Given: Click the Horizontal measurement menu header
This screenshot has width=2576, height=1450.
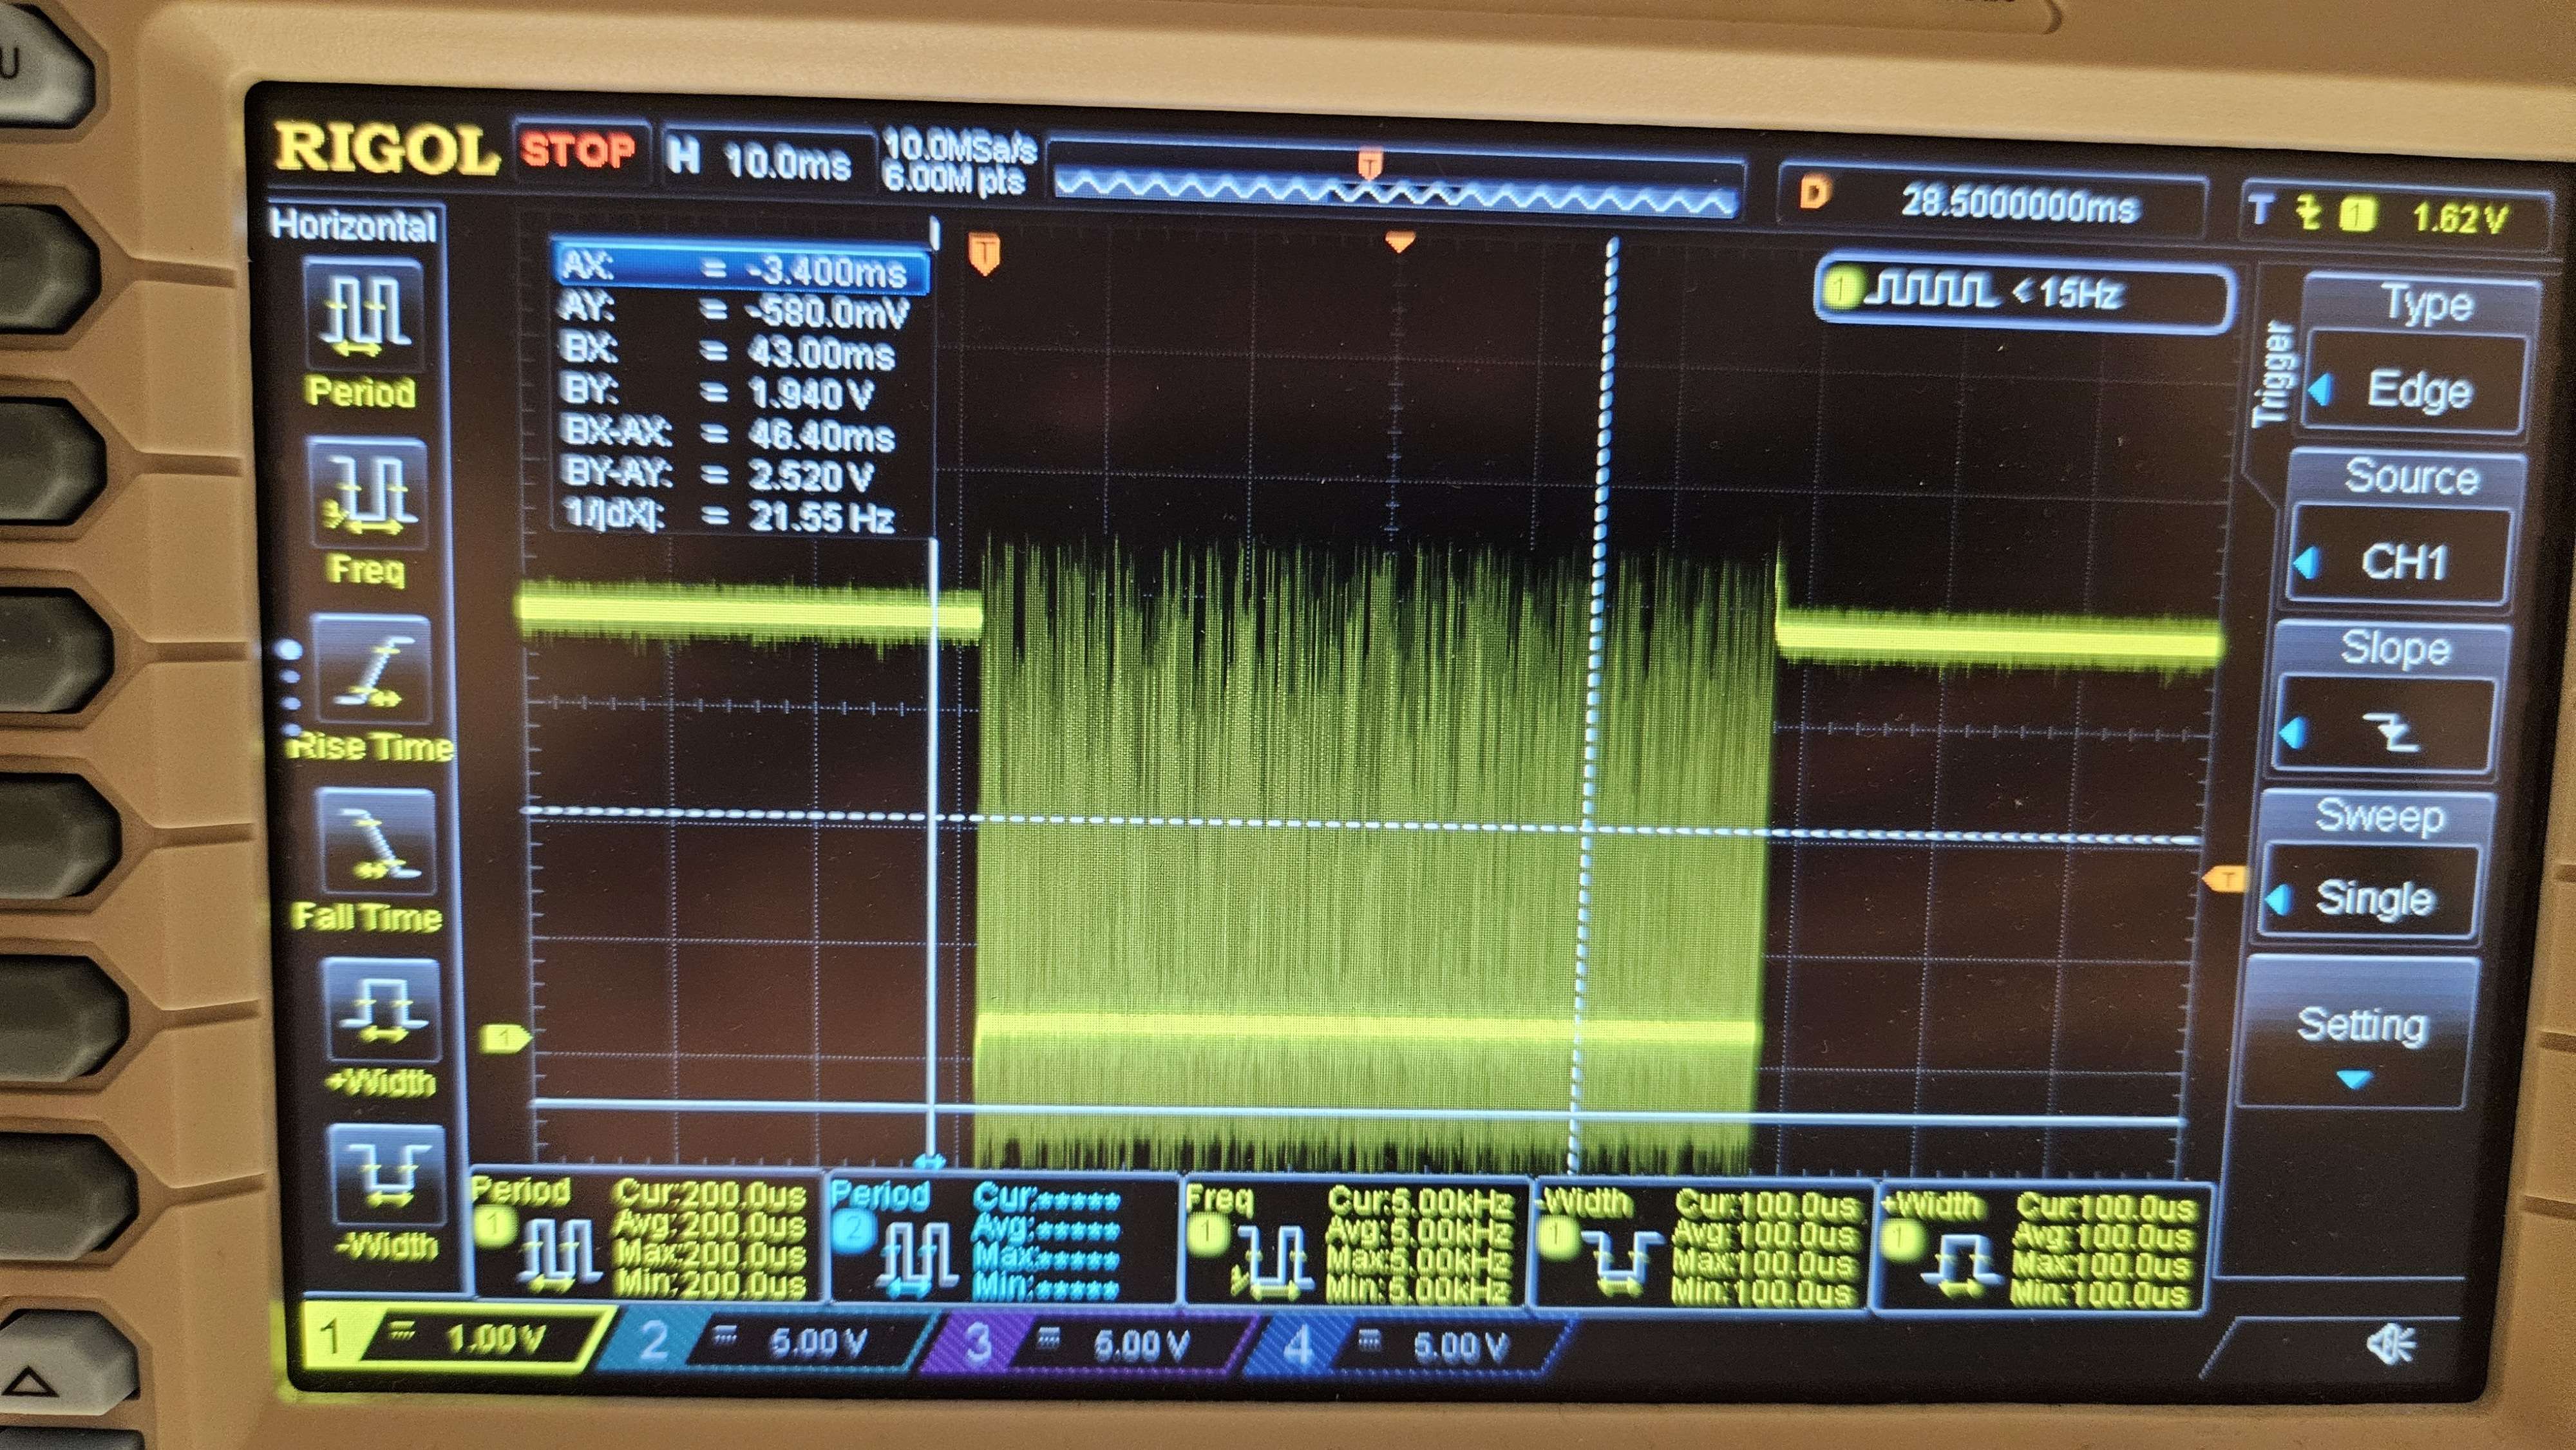Looking at the screenshot, I should (354, 224).
